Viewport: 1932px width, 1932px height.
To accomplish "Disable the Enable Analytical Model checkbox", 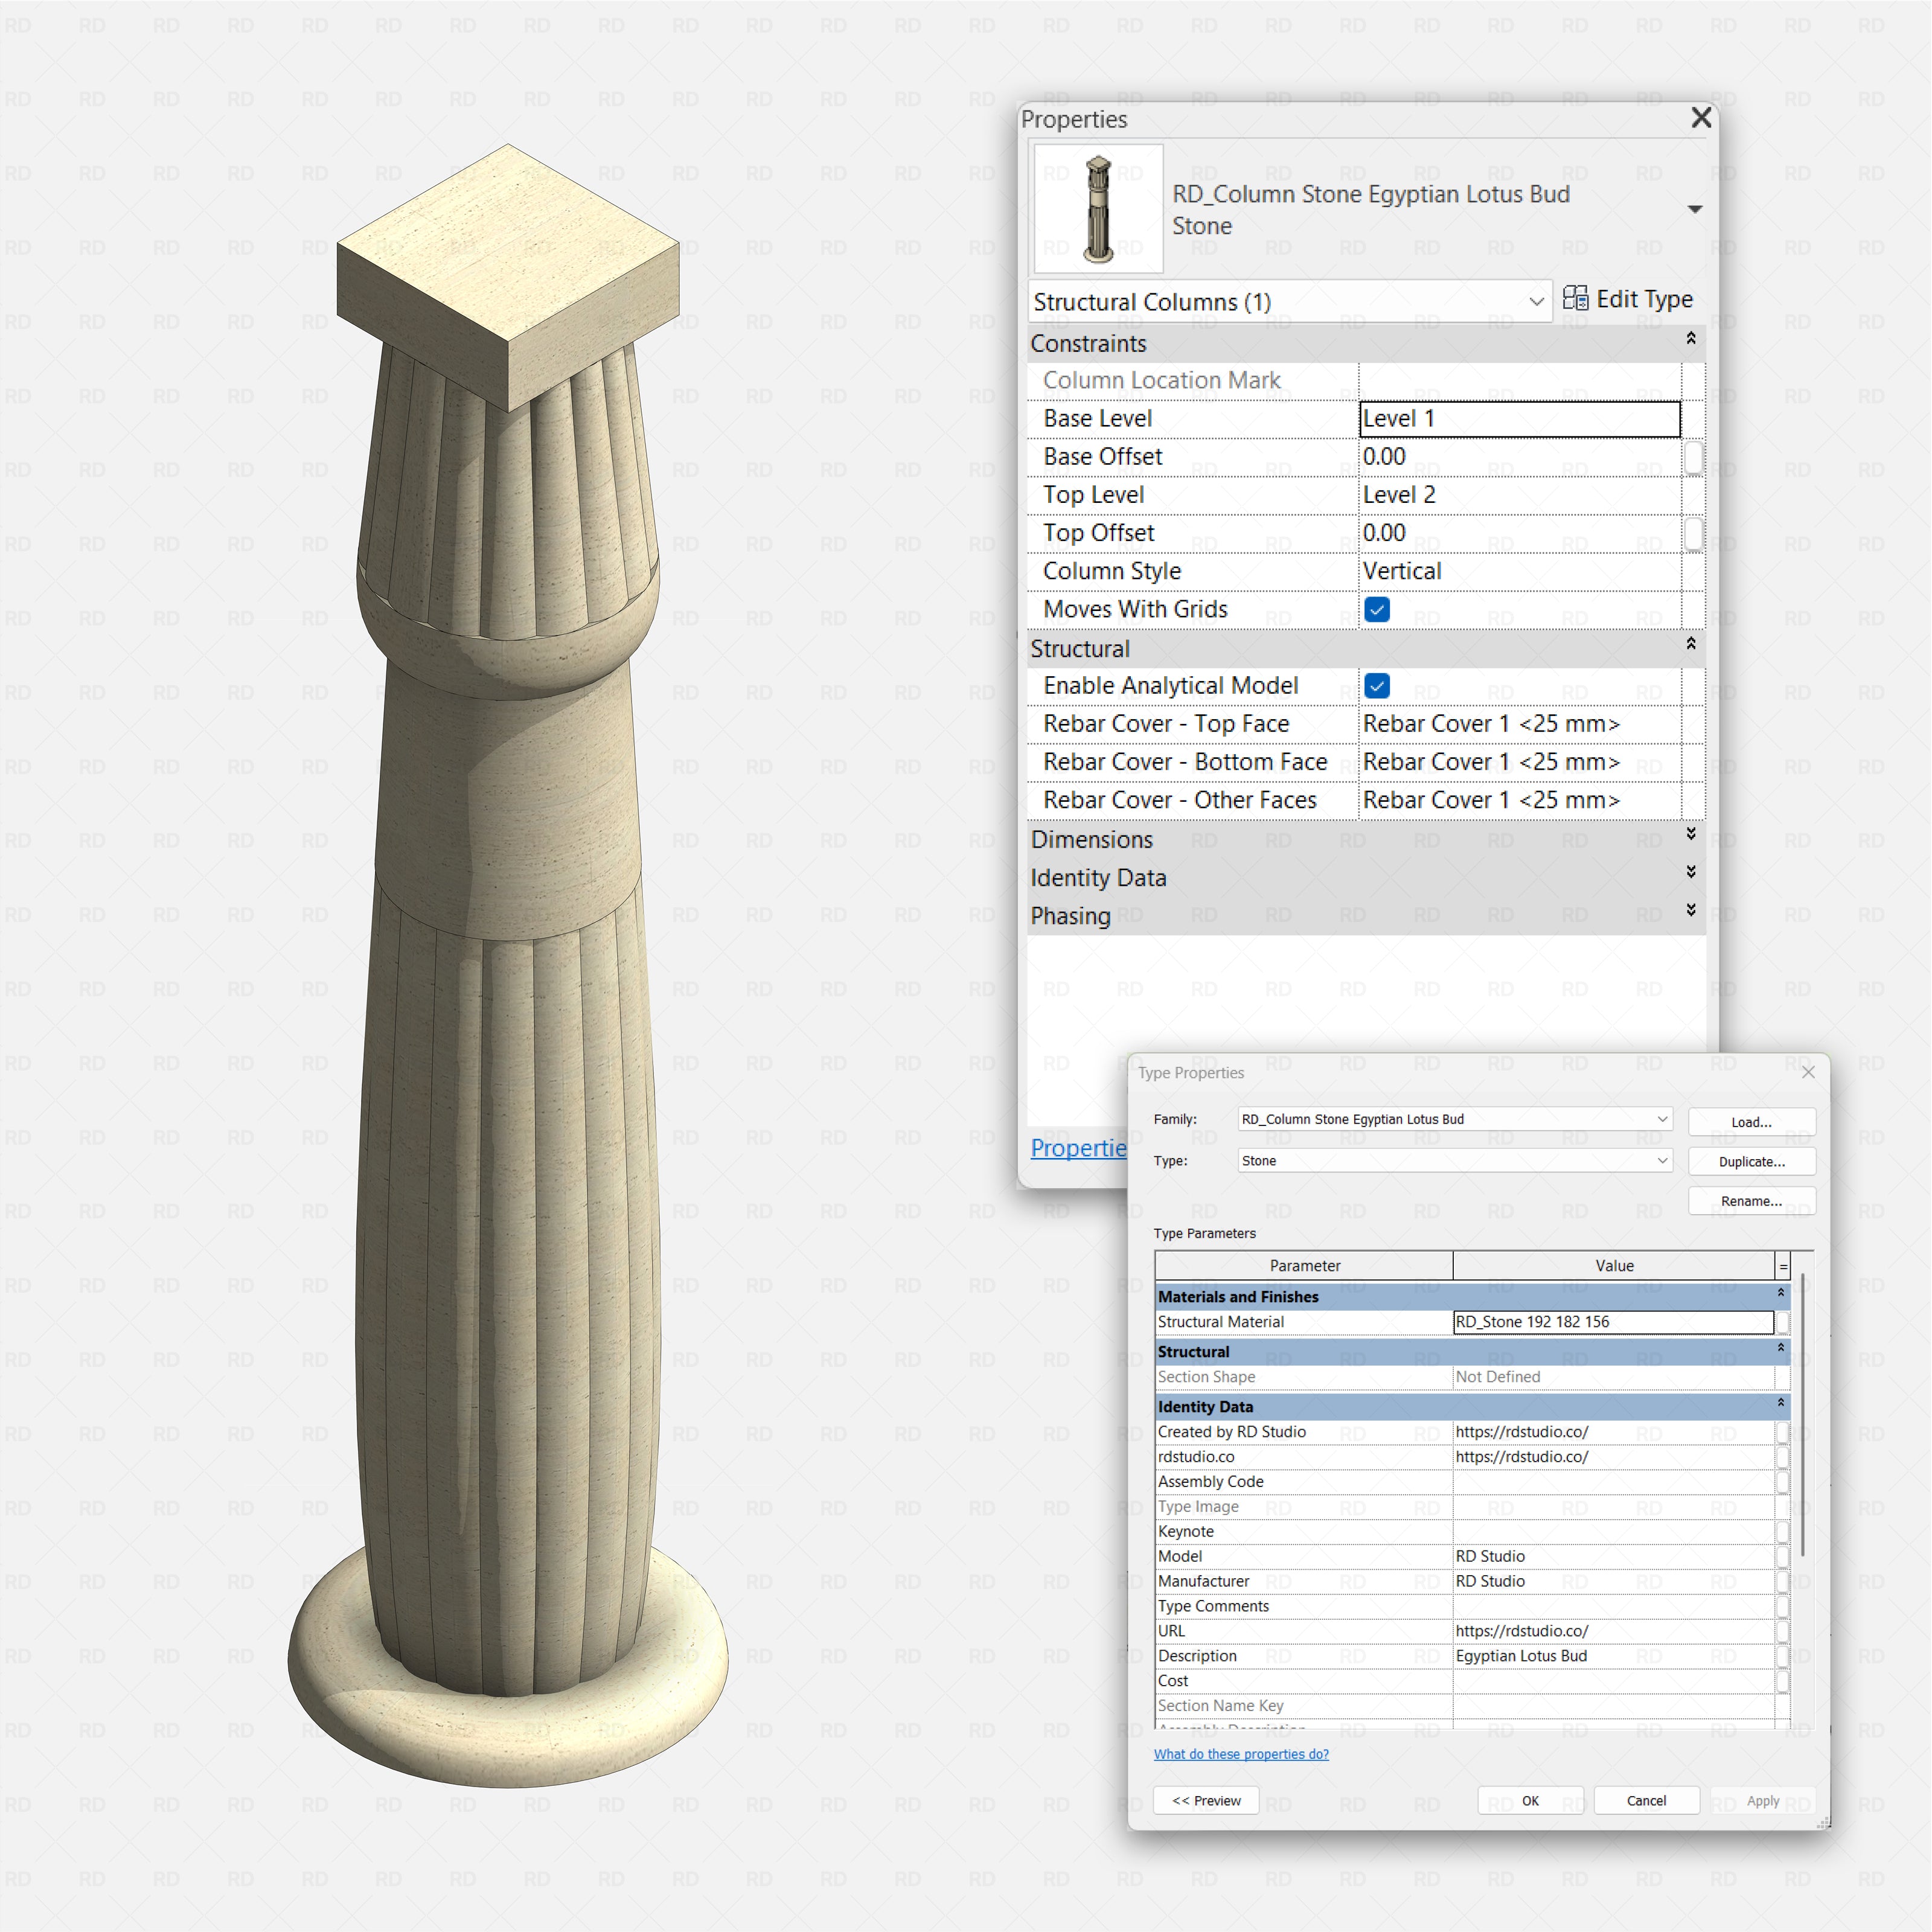I will click(x=1377, y=686).
